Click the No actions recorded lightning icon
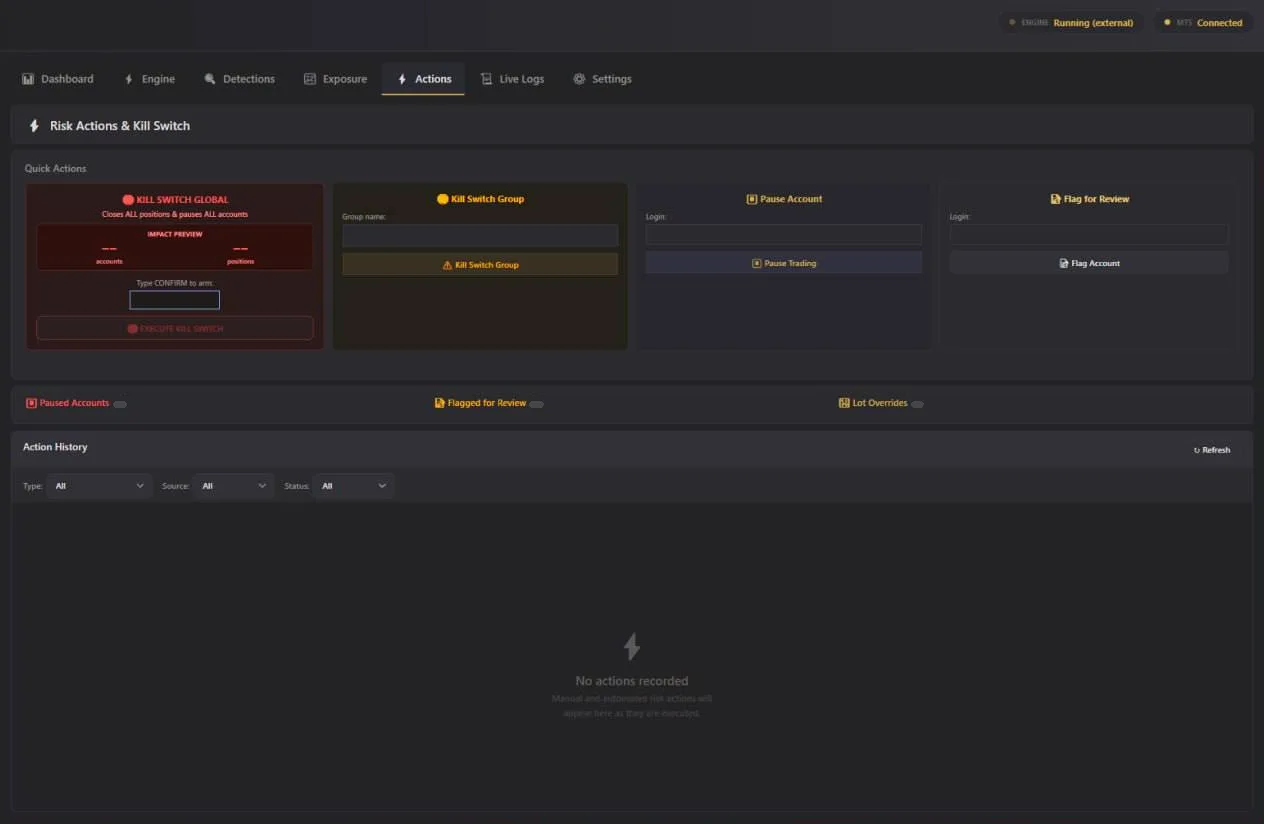 click(632, 646)
